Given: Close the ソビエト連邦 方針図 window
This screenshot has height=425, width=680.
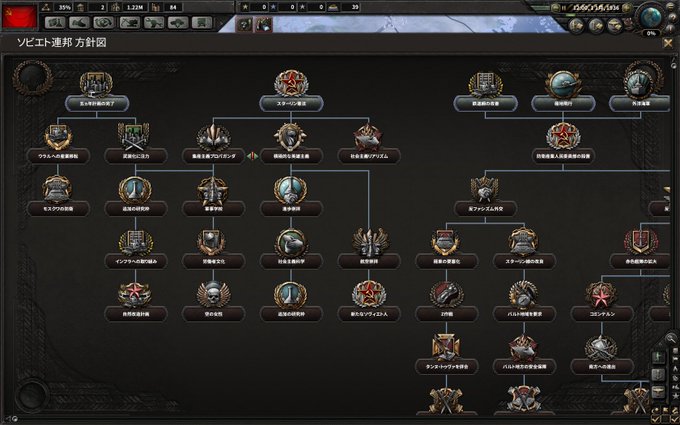Looking at the screenshot, I should pyautogui.click(x=667, y=43).
